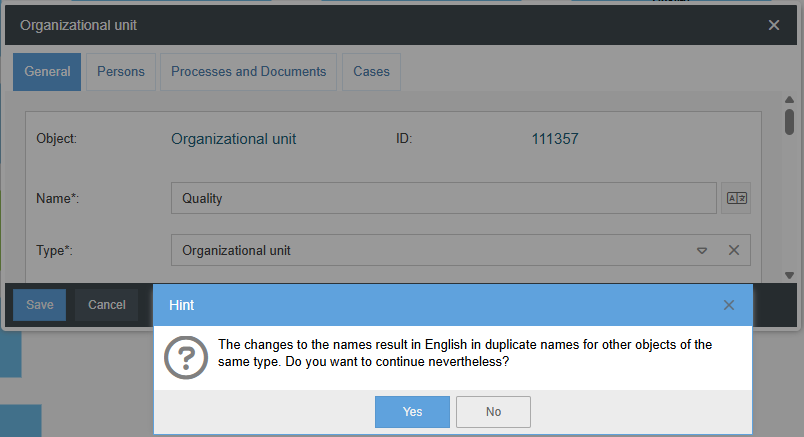The image size is (804, 437).
Task: Click the vertical scrollbar thumb
Action: [x=790, y=122]
